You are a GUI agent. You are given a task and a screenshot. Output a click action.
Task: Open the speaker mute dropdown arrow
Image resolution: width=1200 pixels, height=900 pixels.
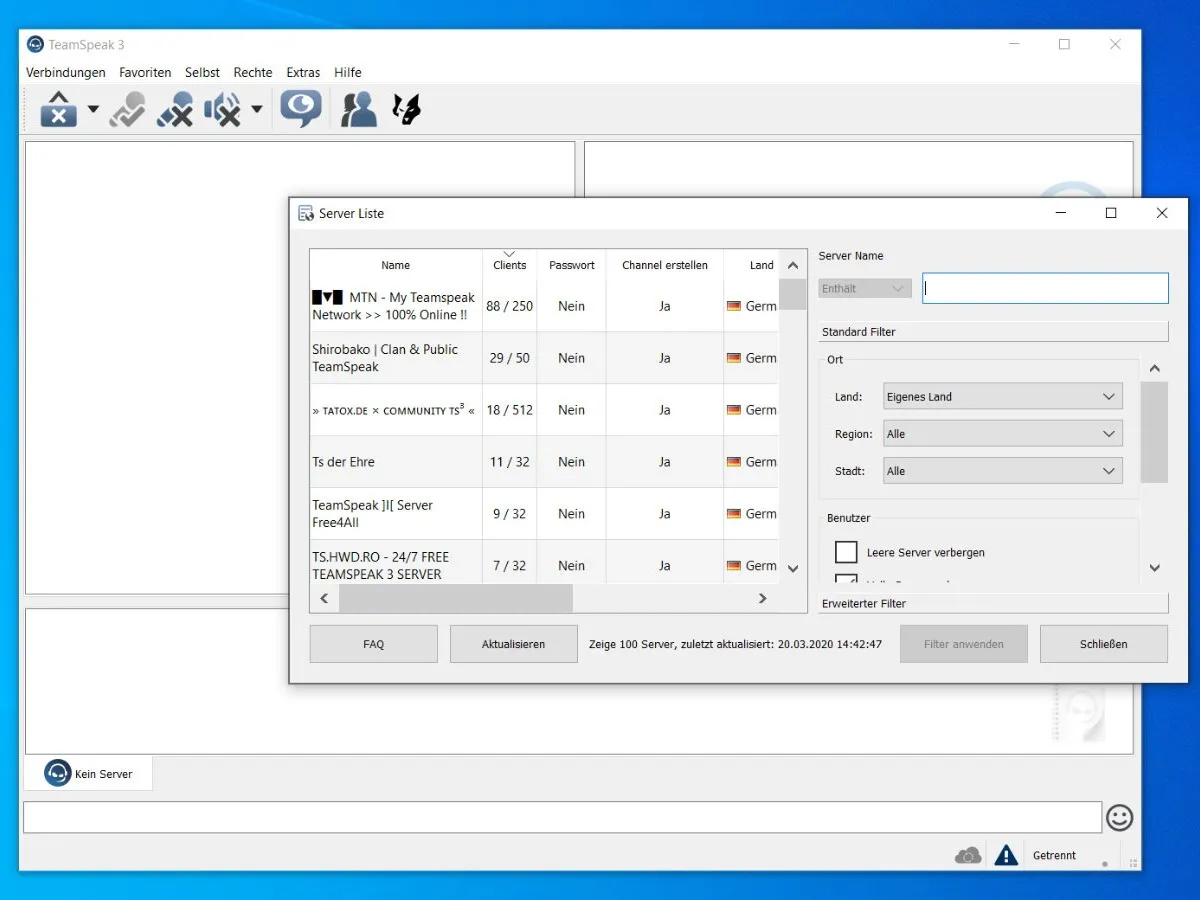257,109
